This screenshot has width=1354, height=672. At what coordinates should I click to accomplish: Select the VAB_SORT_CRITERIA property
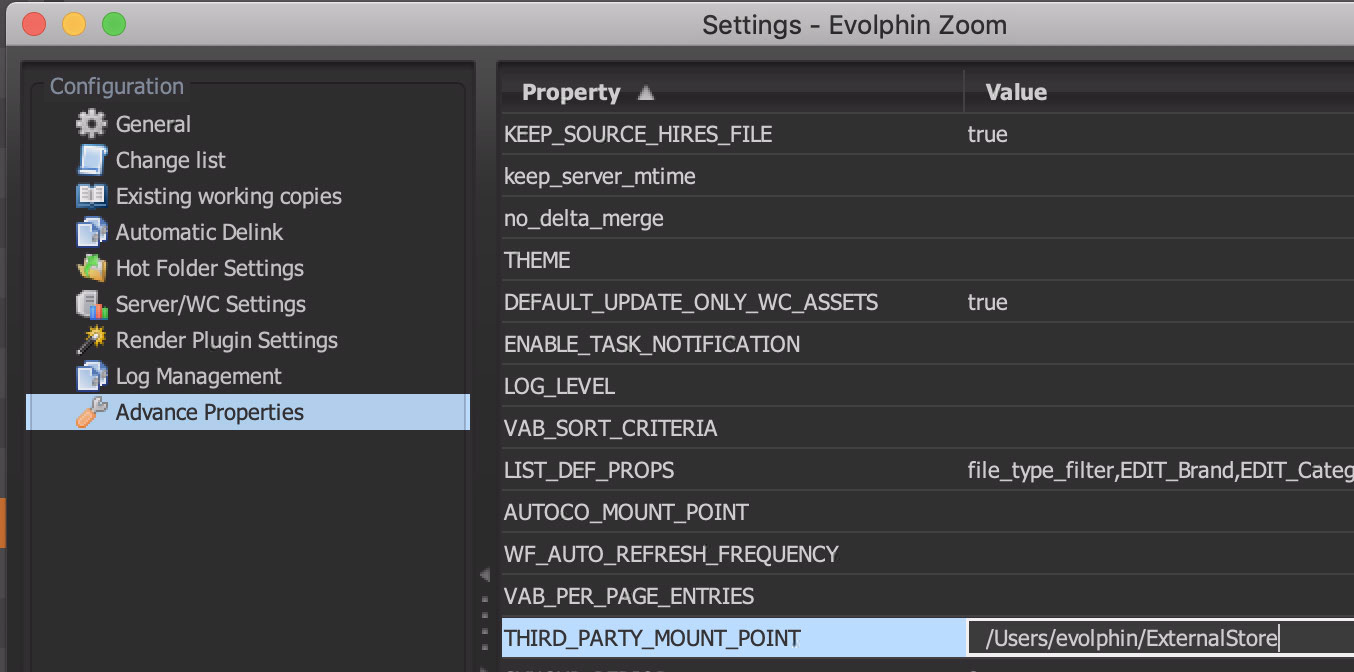click(x=611, y=428)
